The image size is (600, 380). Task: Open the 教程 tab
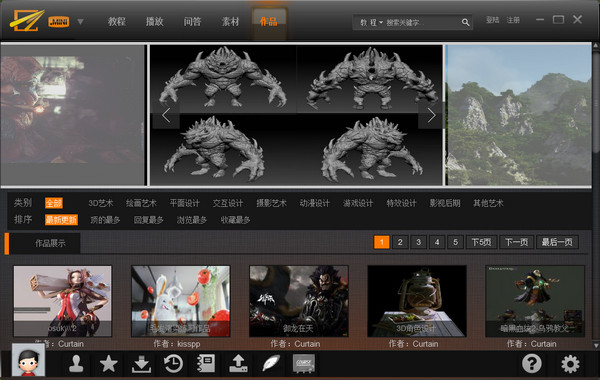coord(116,21)
